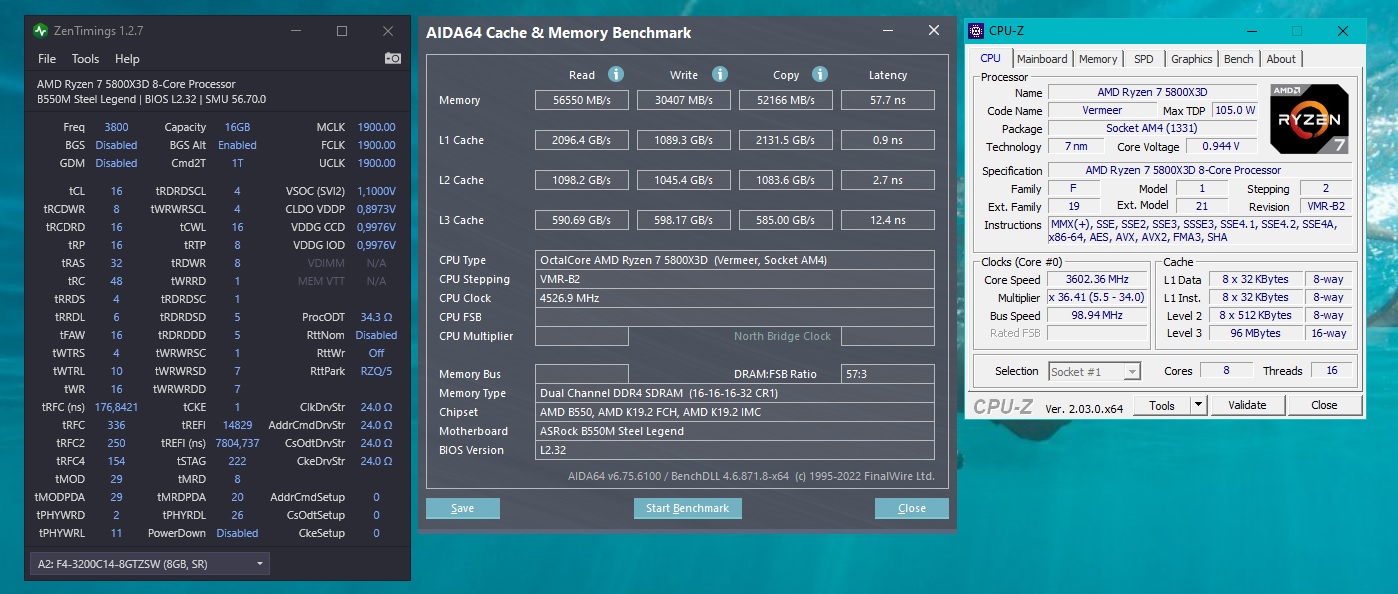The image size is (1398, 594).
Task: Select the CPU tab in CPU-Z
Action: [991, 58]
